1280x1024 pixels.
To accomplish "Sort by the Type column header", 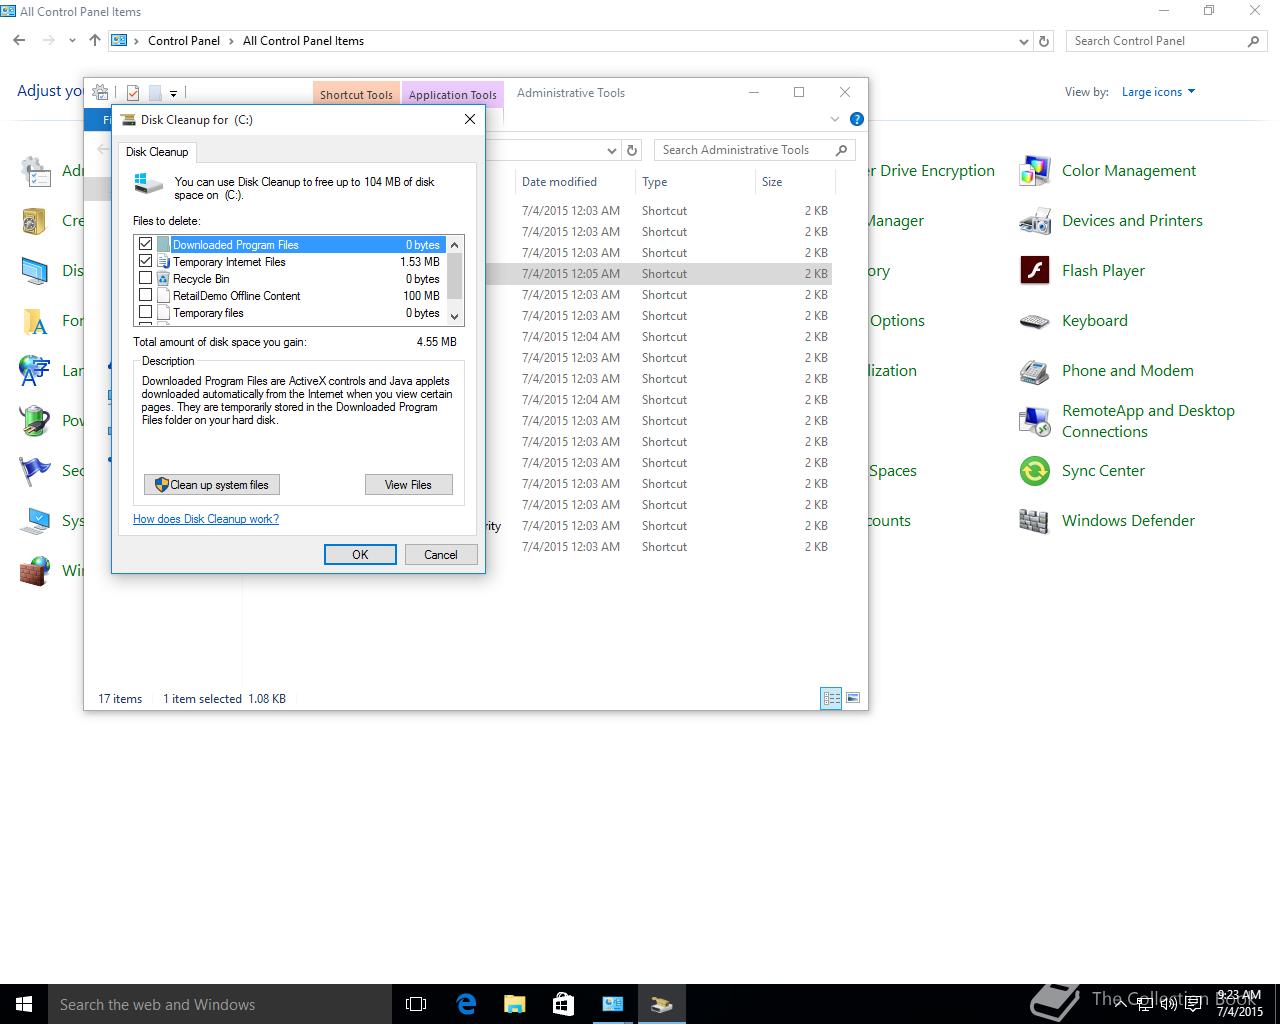I will point(694,182).
